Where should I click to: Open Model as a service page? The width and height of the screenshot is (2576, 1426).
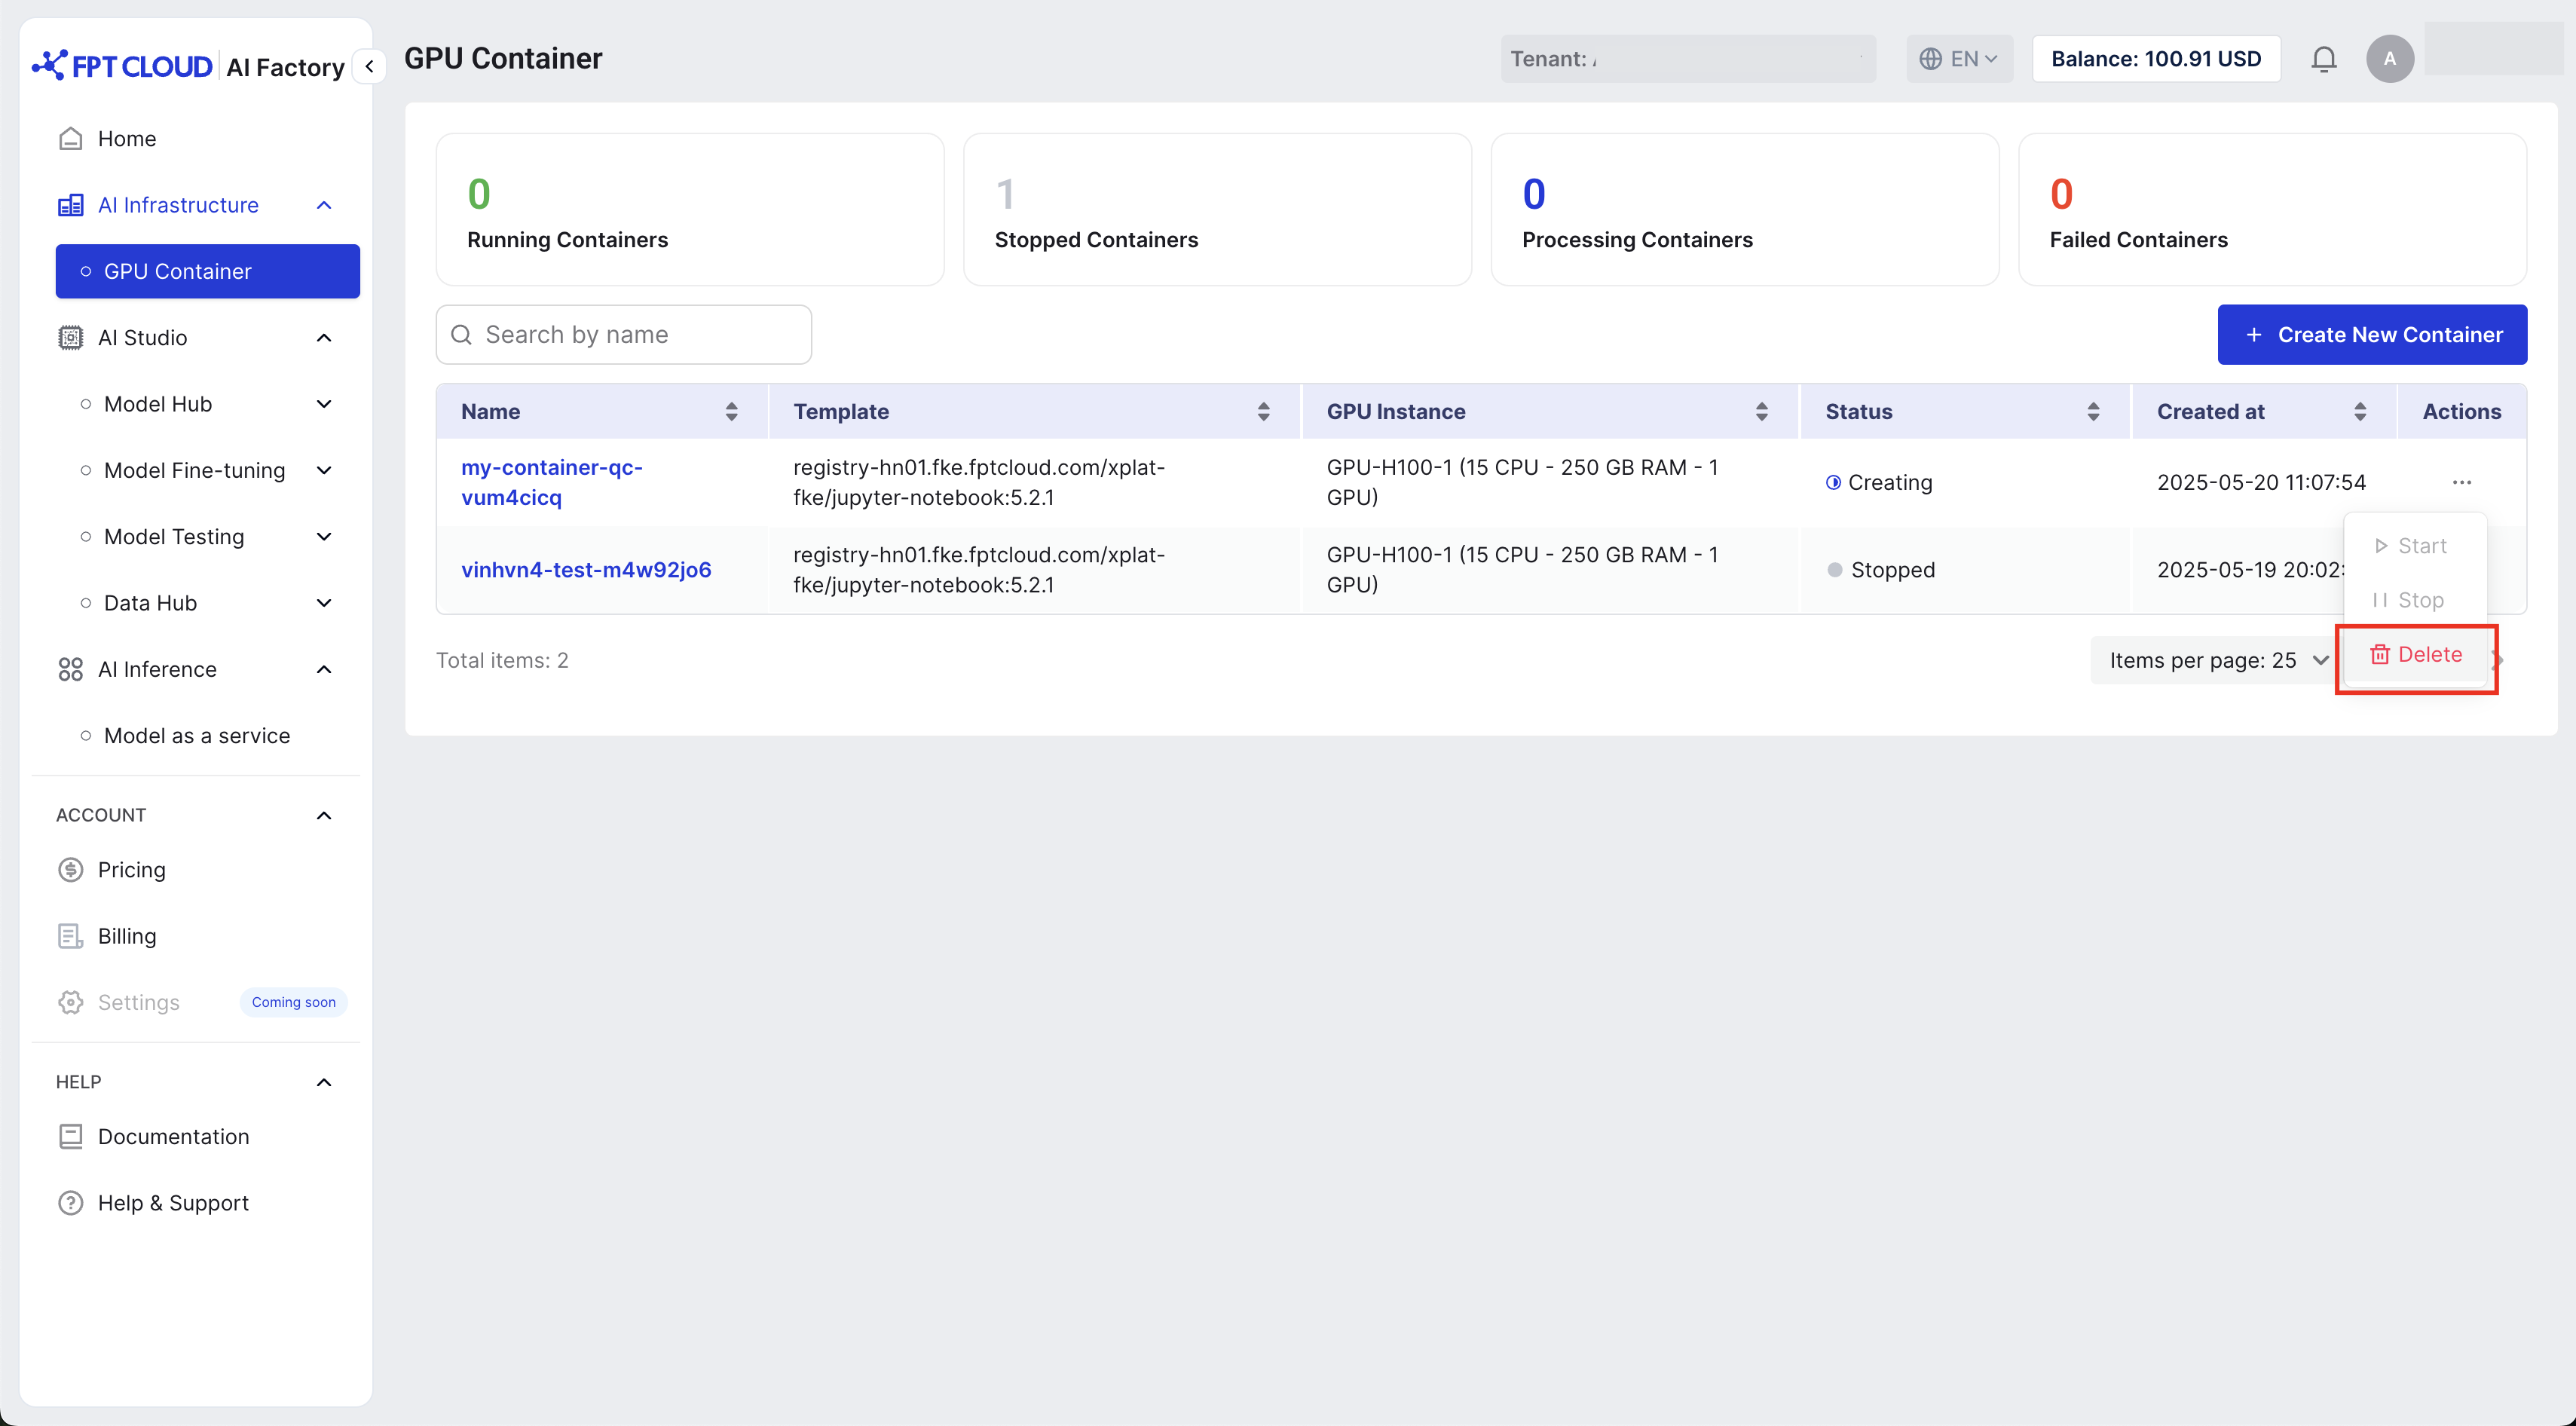[x=197, y=735]
